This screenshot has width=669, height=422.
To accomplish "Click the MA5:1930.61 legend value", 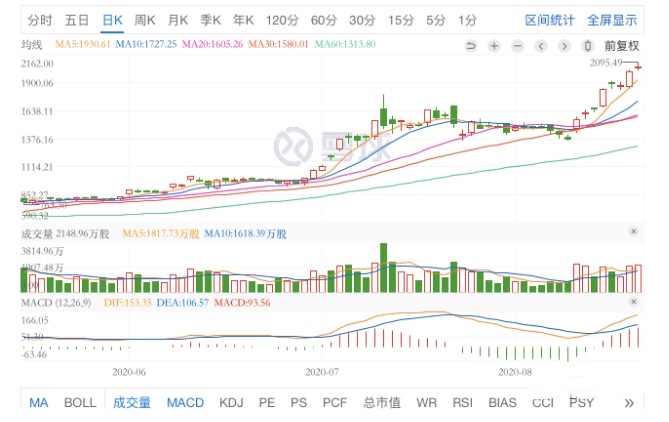I will tap(83, 44).
